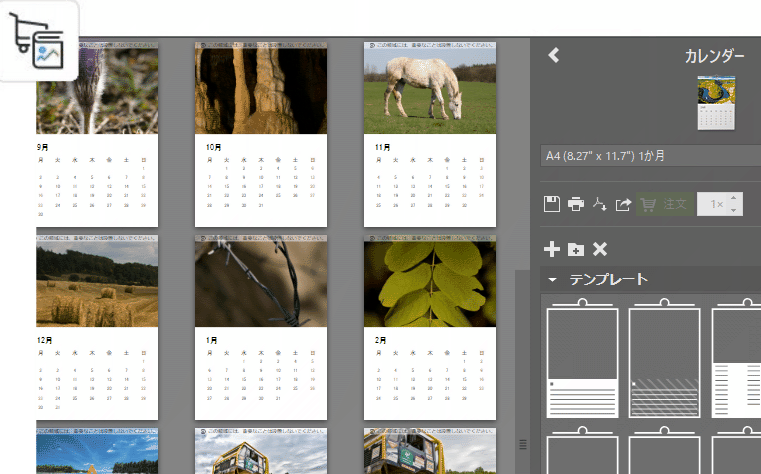Select the first template with lined bottom
This screenshot has height=474, width=761.
click(x=582, y=359)
